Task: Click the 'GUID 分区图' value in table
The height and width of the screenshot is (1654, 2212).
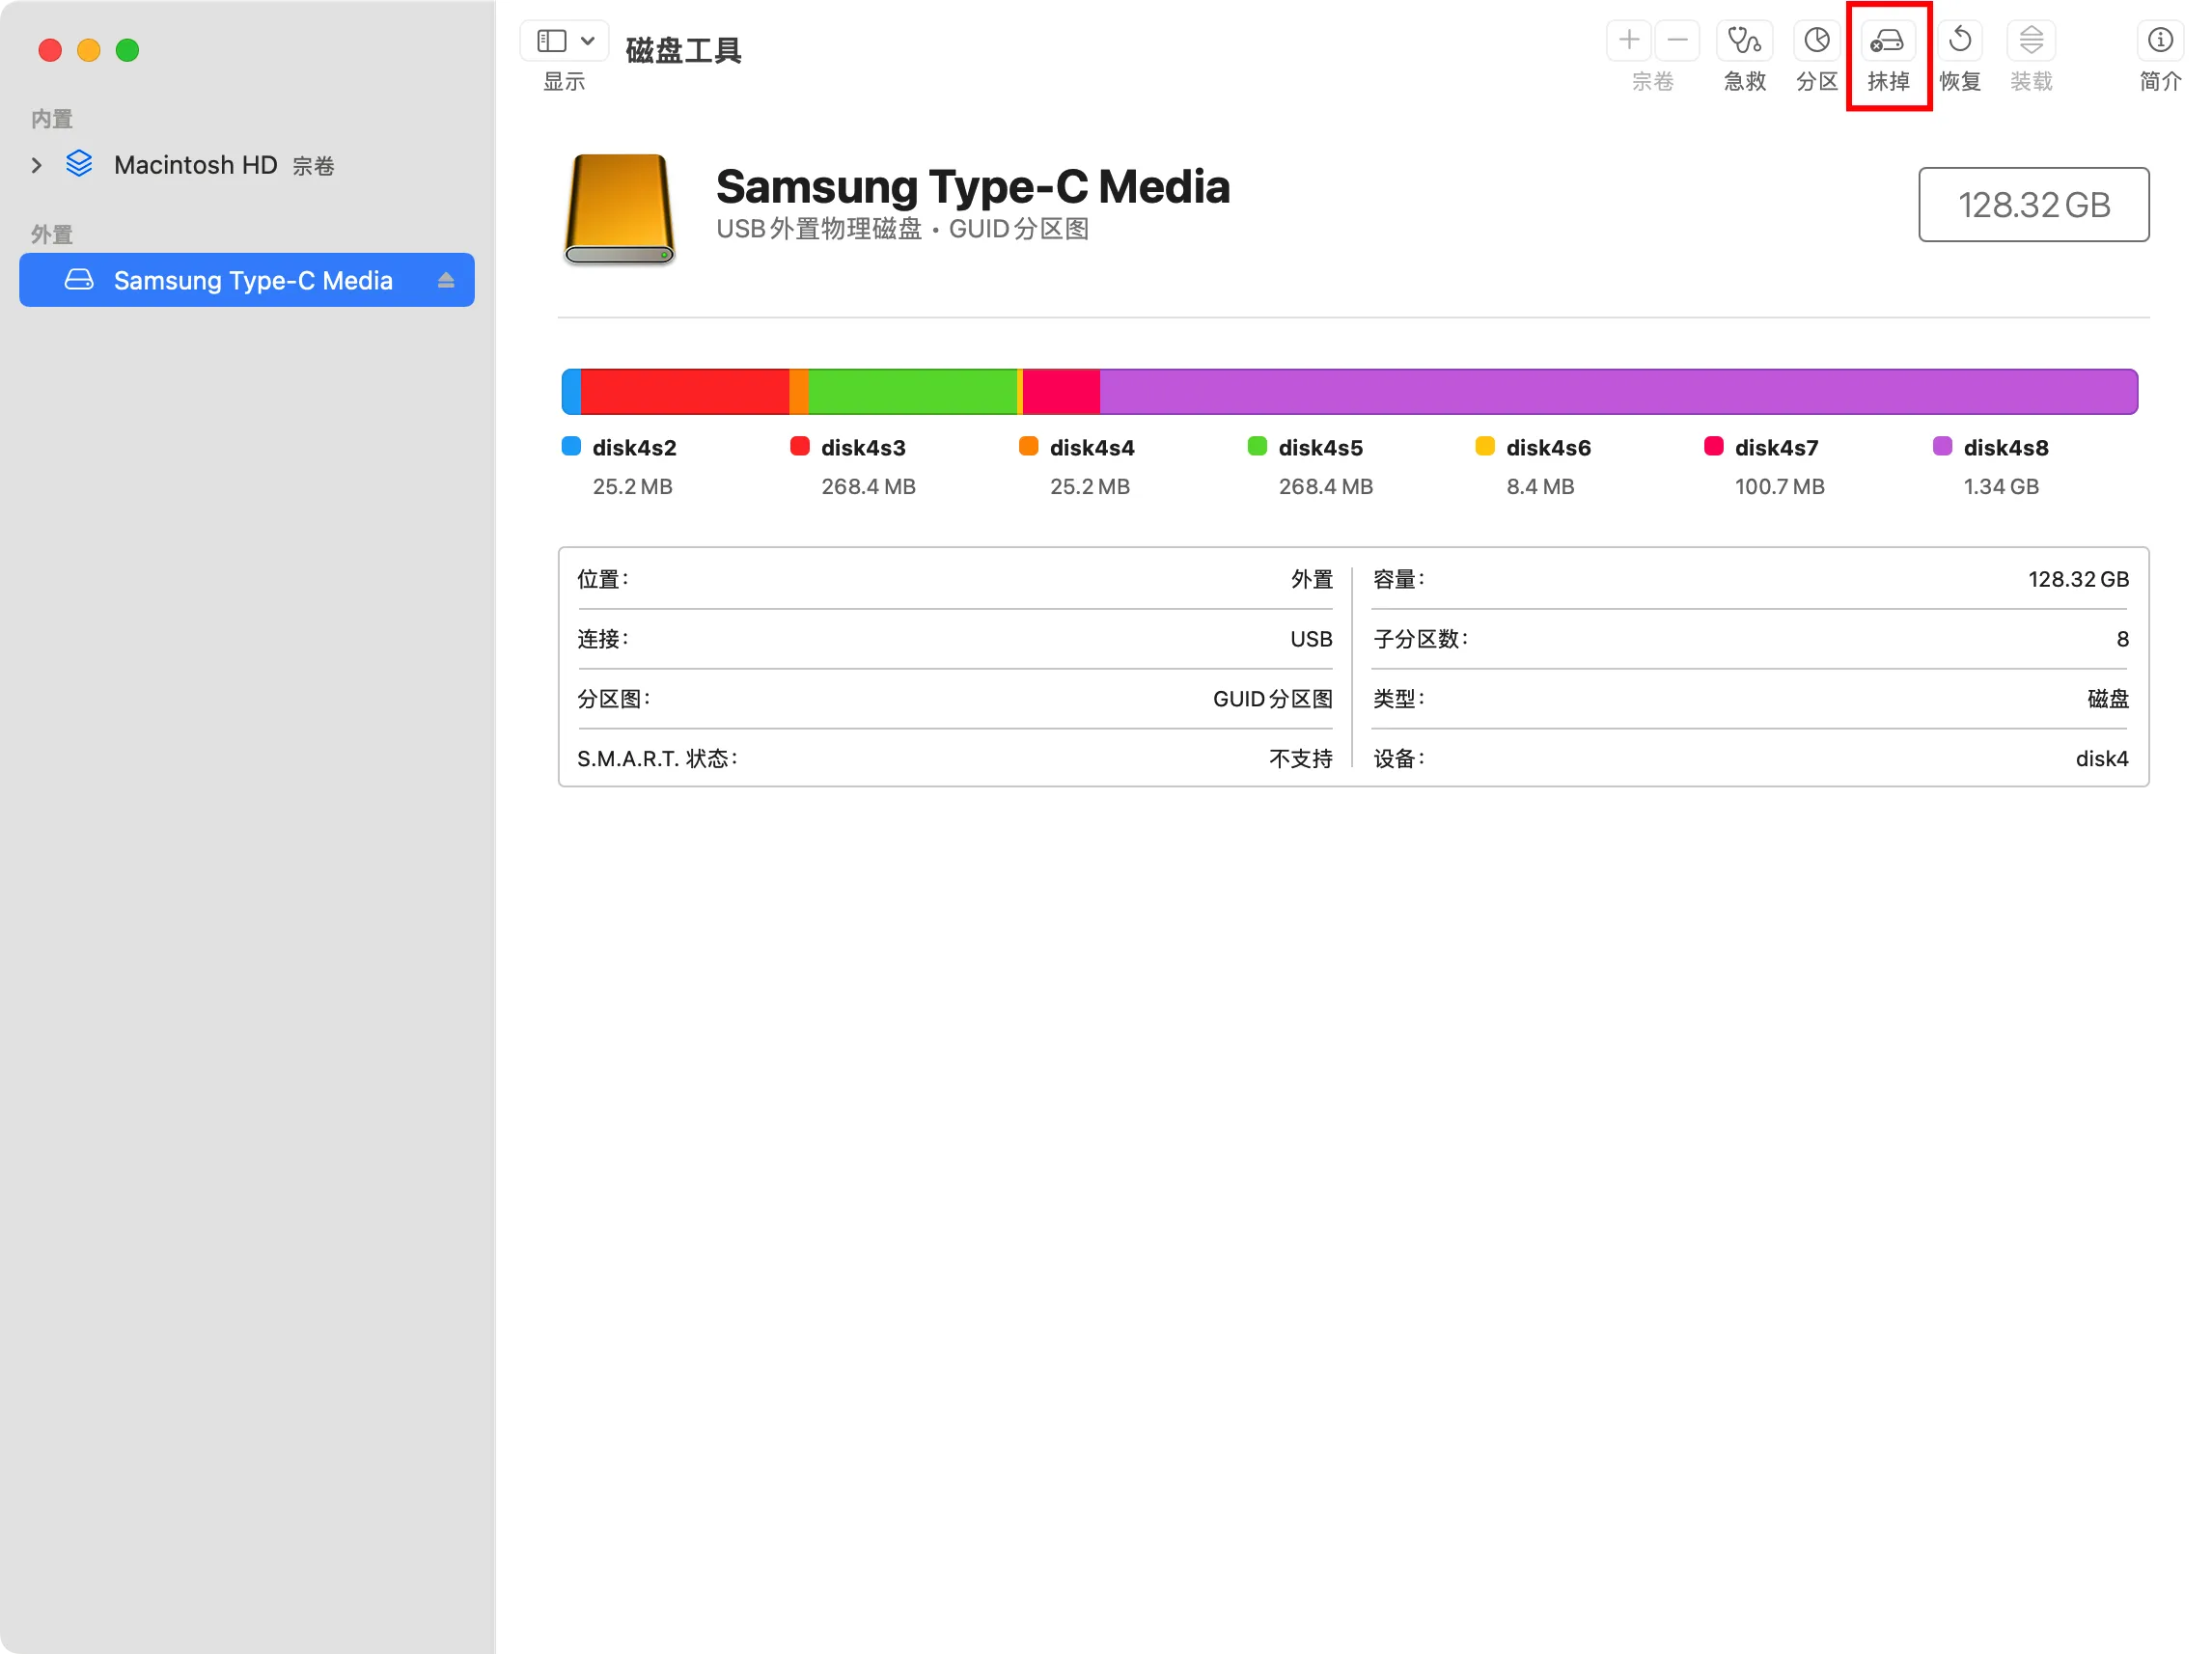Action: [x=1272, y=699]
